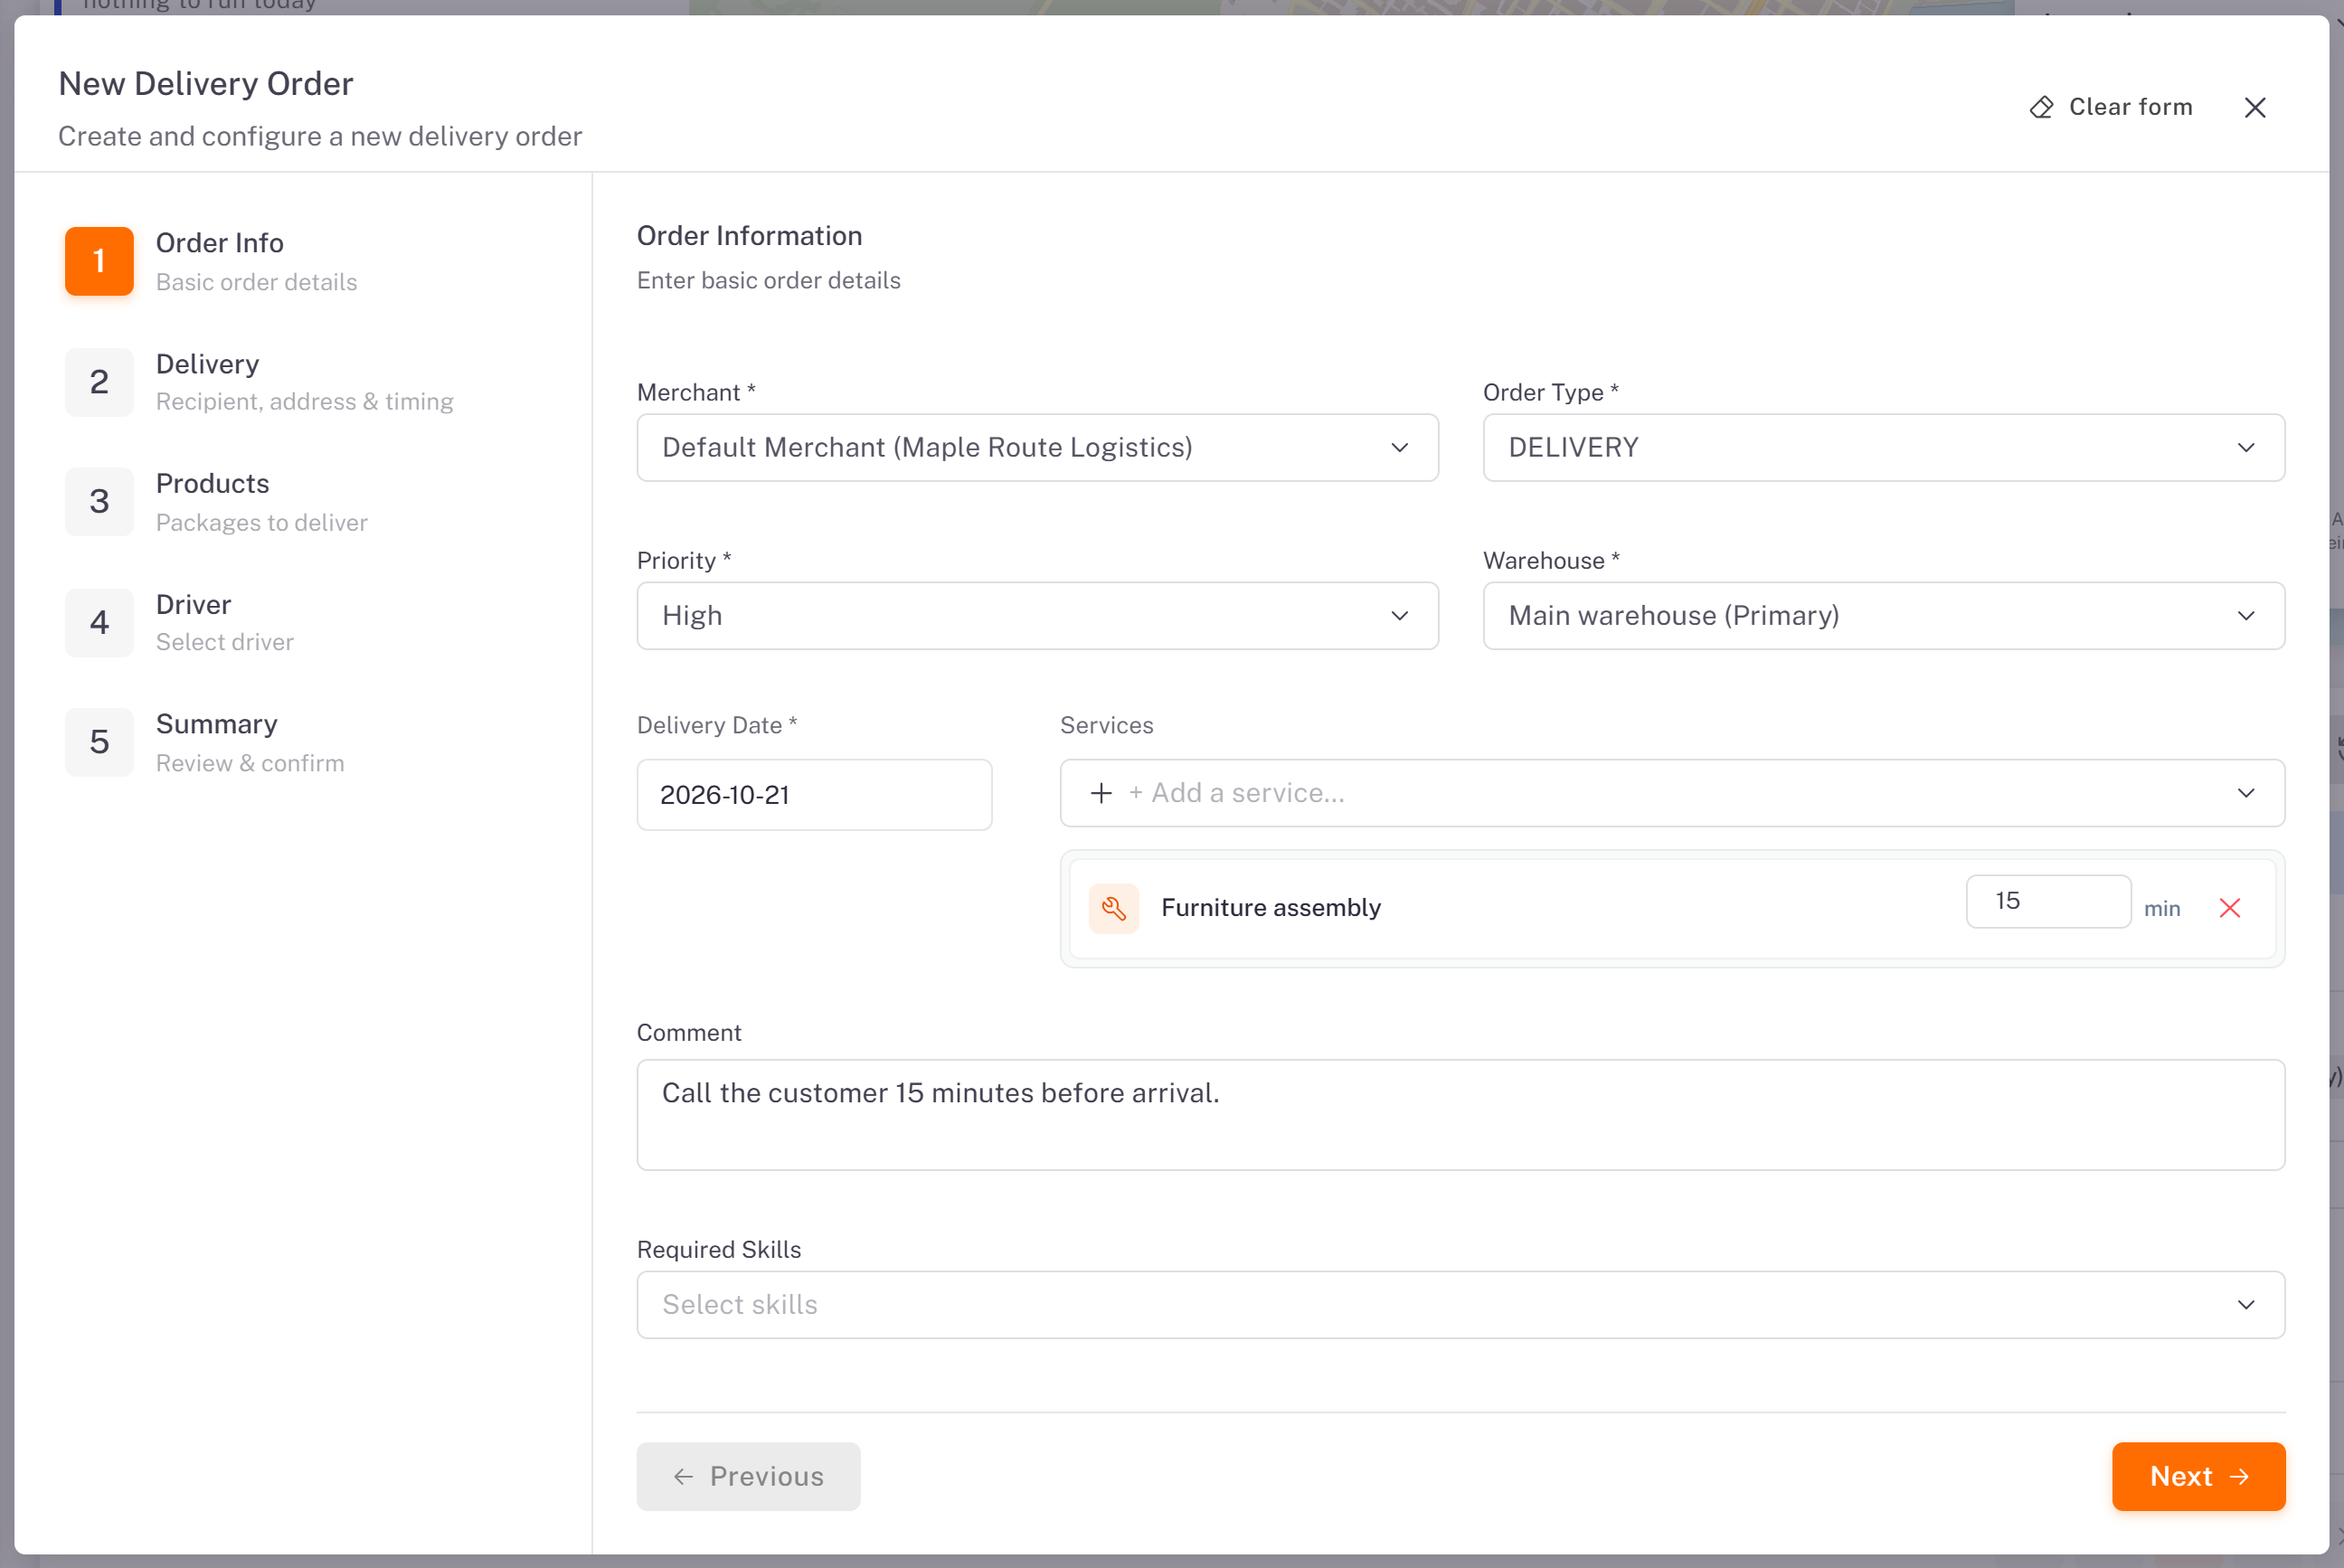Click the Furniture assembly service name
Screen dimensions: 2344x1568
1270,908
